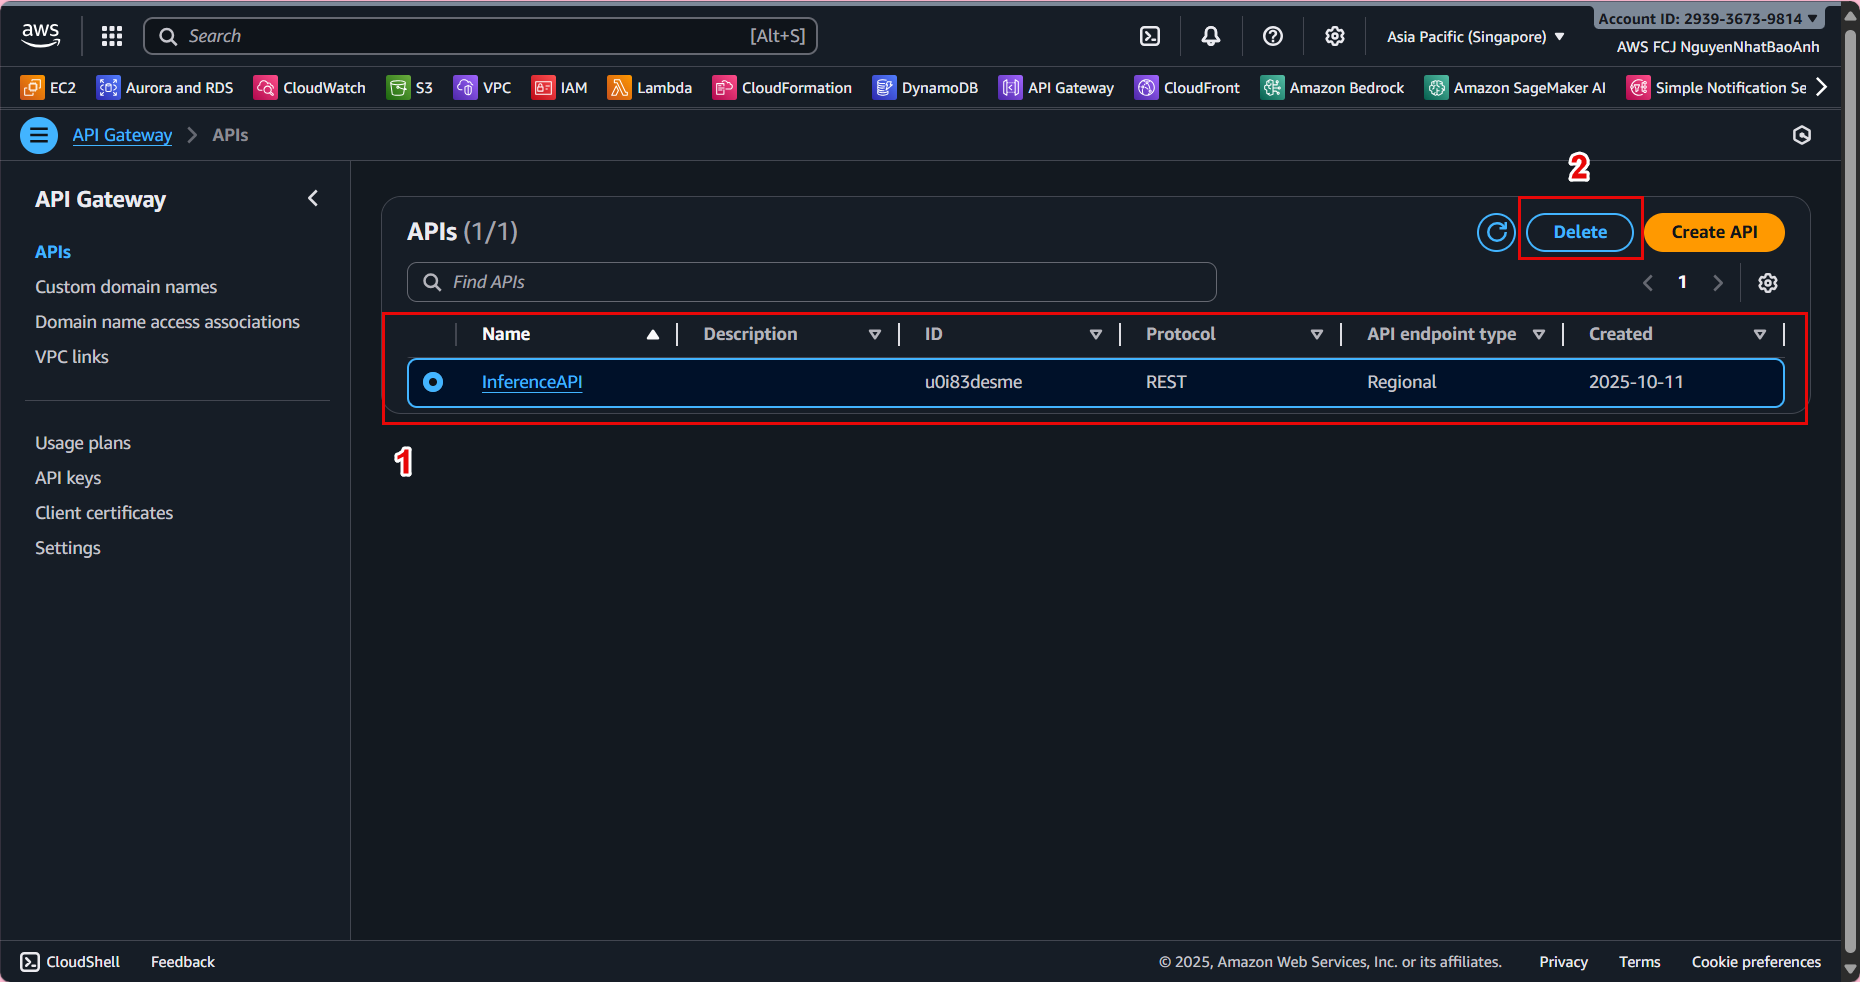Open the InferenceAPI link

[532, 382]
